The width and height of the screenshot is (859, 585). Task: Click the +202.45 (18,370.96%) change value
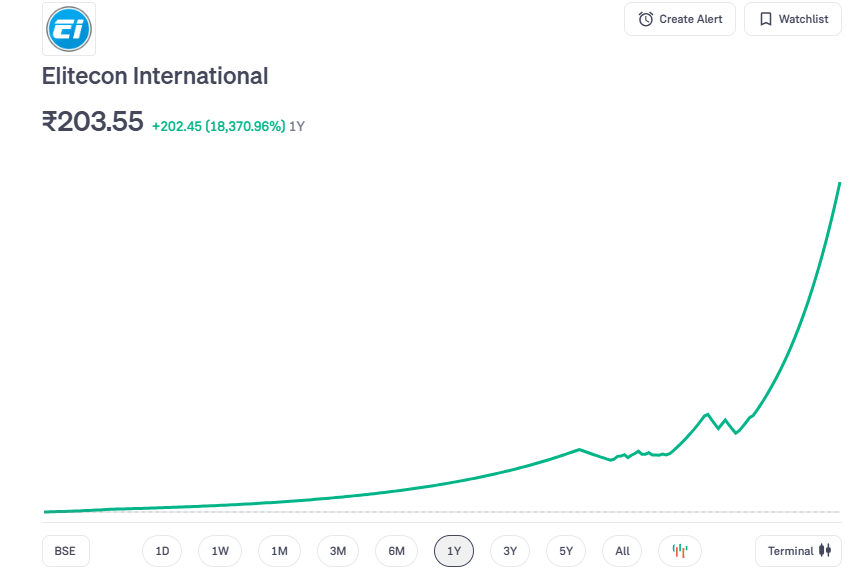pyautogui.click(x=219, y=127)
